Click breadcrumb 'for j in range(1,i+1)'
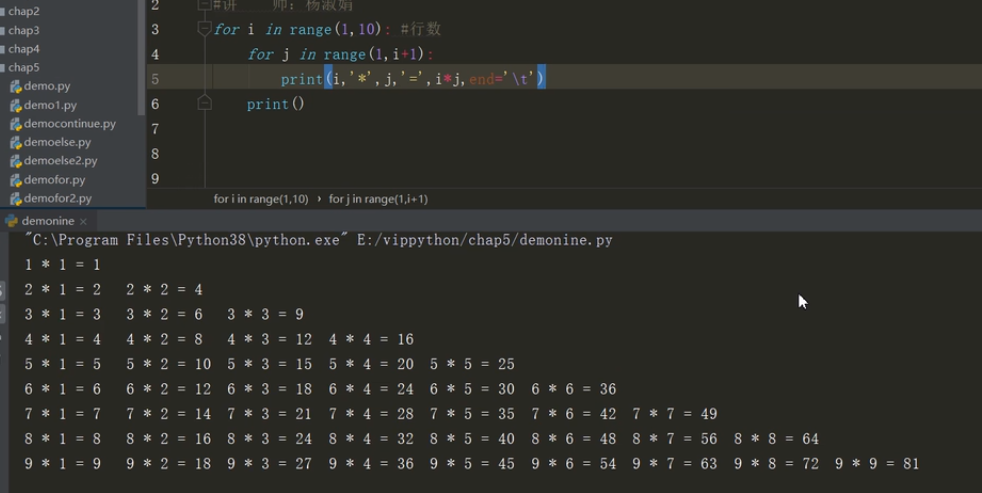 (378, 199)
